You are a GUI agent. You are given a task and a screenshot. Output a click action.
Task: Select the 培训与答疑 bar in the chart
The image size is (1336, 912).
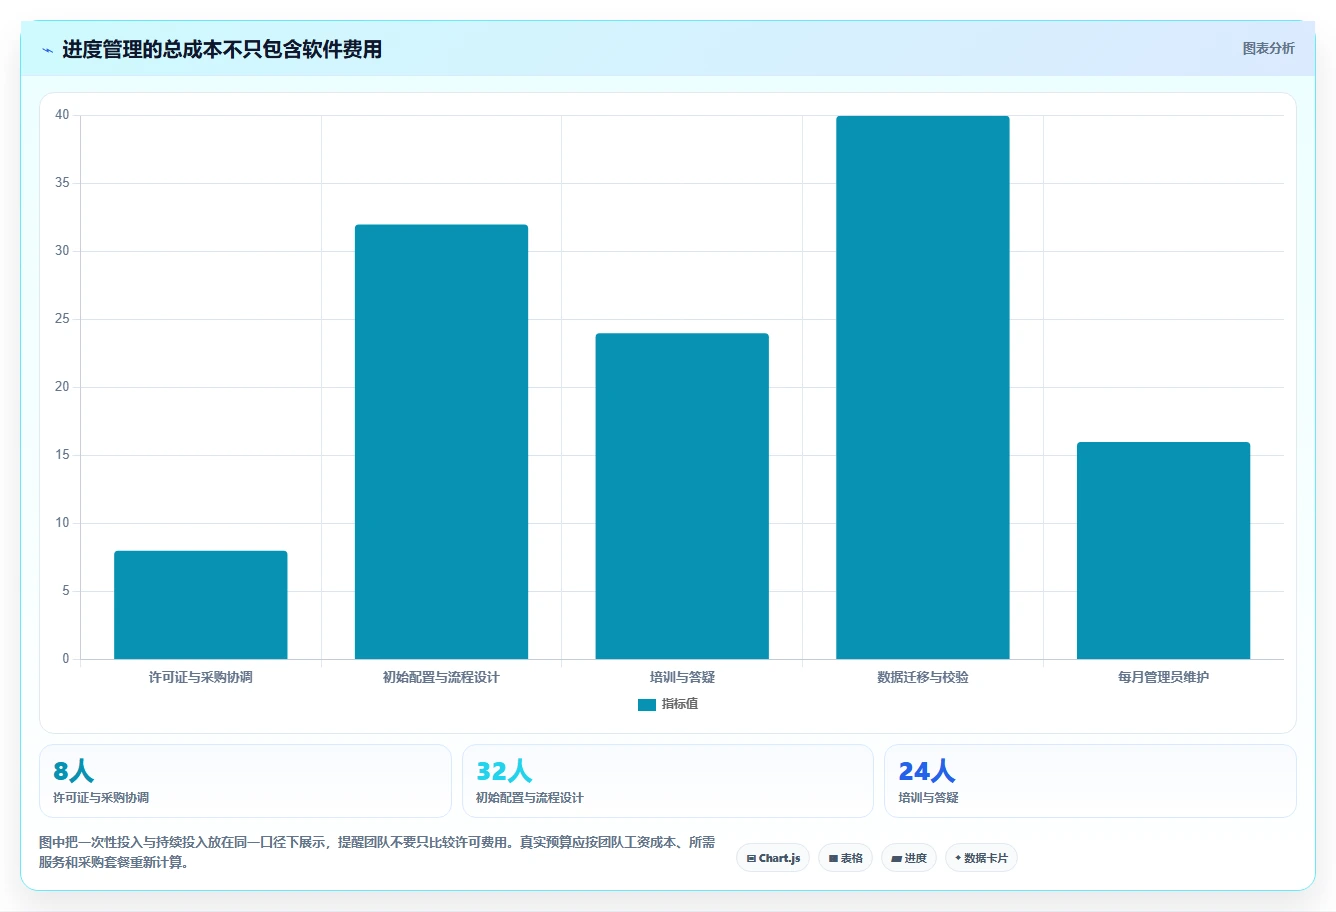[682, 496]
